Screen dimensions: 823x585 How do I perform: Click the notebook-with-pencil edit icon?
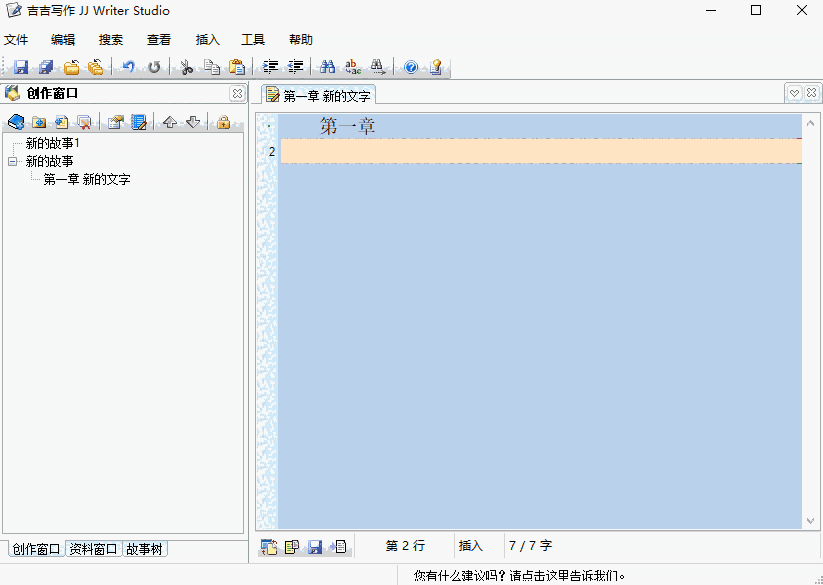click(x=139, y=122)
